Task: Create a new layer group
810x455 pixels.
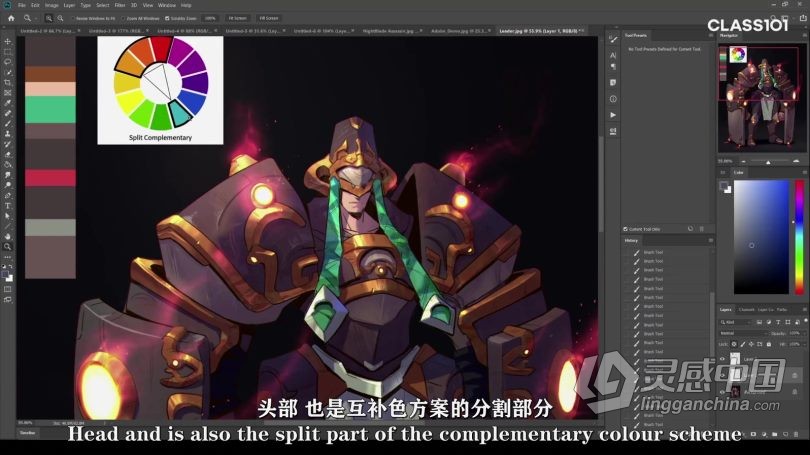Action: tap(775, 434)
